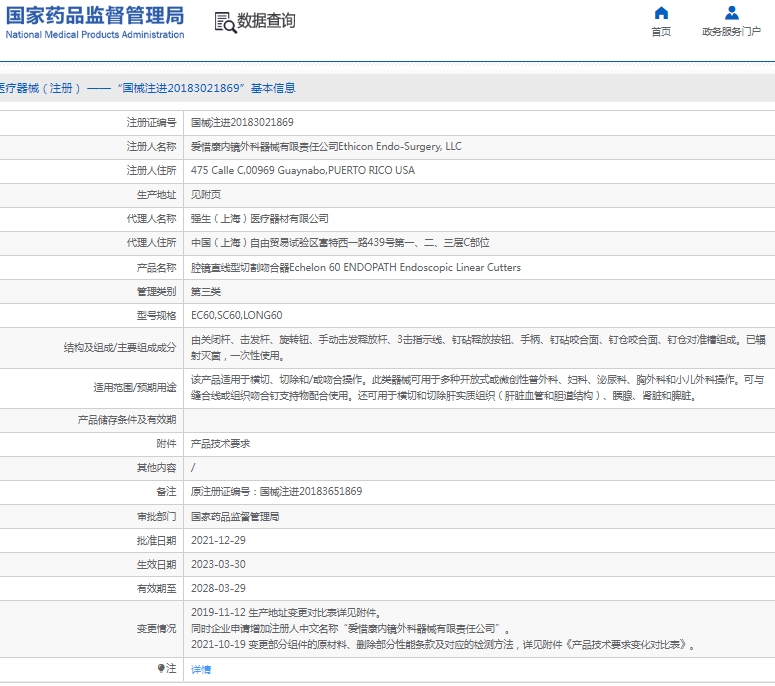Click the 数据查询 search document icon

pos(225,22)
